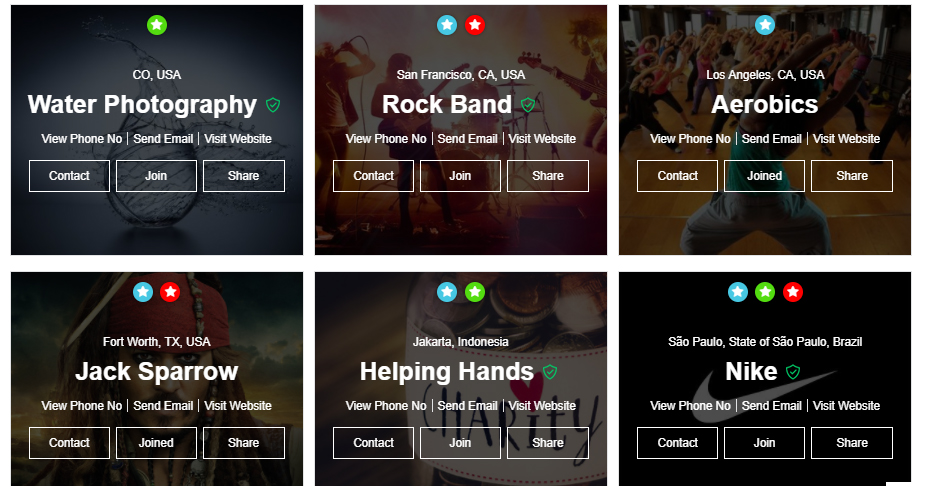This screenshot has width=925, height=489.
Task: Open the Helping Hands title
Action: pos(447,372)
